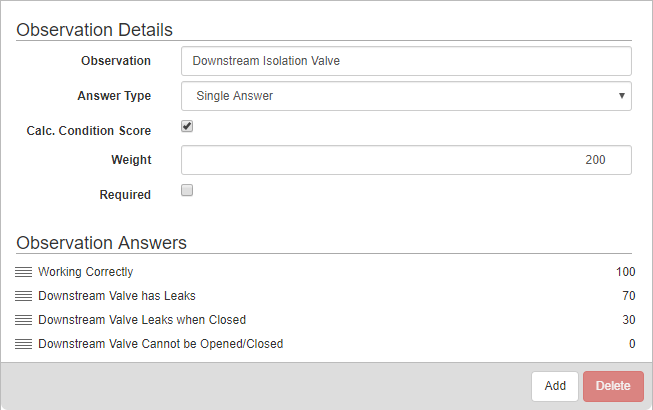The height and width of the screenshot is (410, 653).
Task: Click the score 100 for Working Correctly
Action: (x=626, y=272)
